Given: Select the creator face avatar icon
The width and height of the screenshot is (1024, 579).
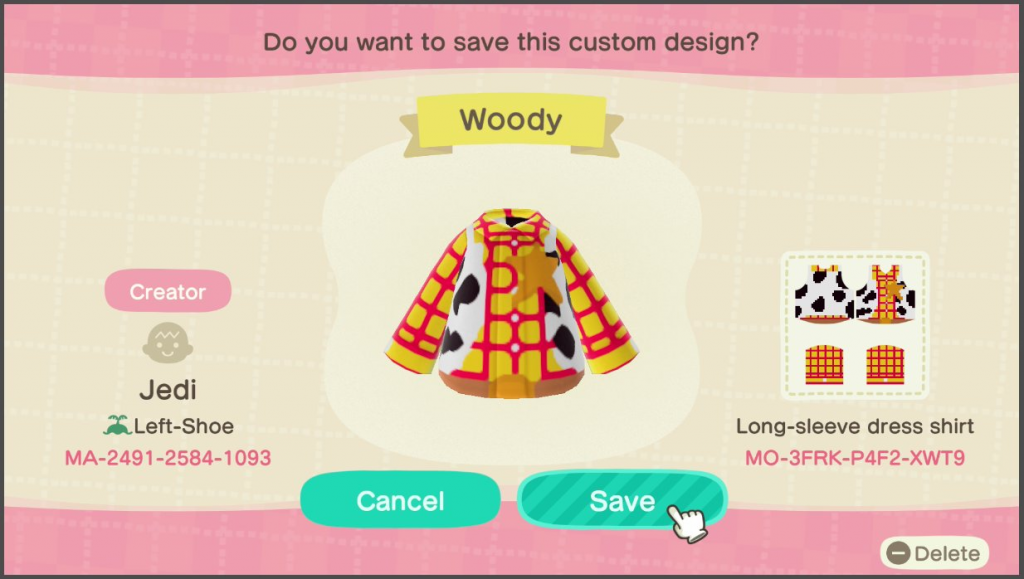Looking at the screenshot, I should tap(168, 343).
